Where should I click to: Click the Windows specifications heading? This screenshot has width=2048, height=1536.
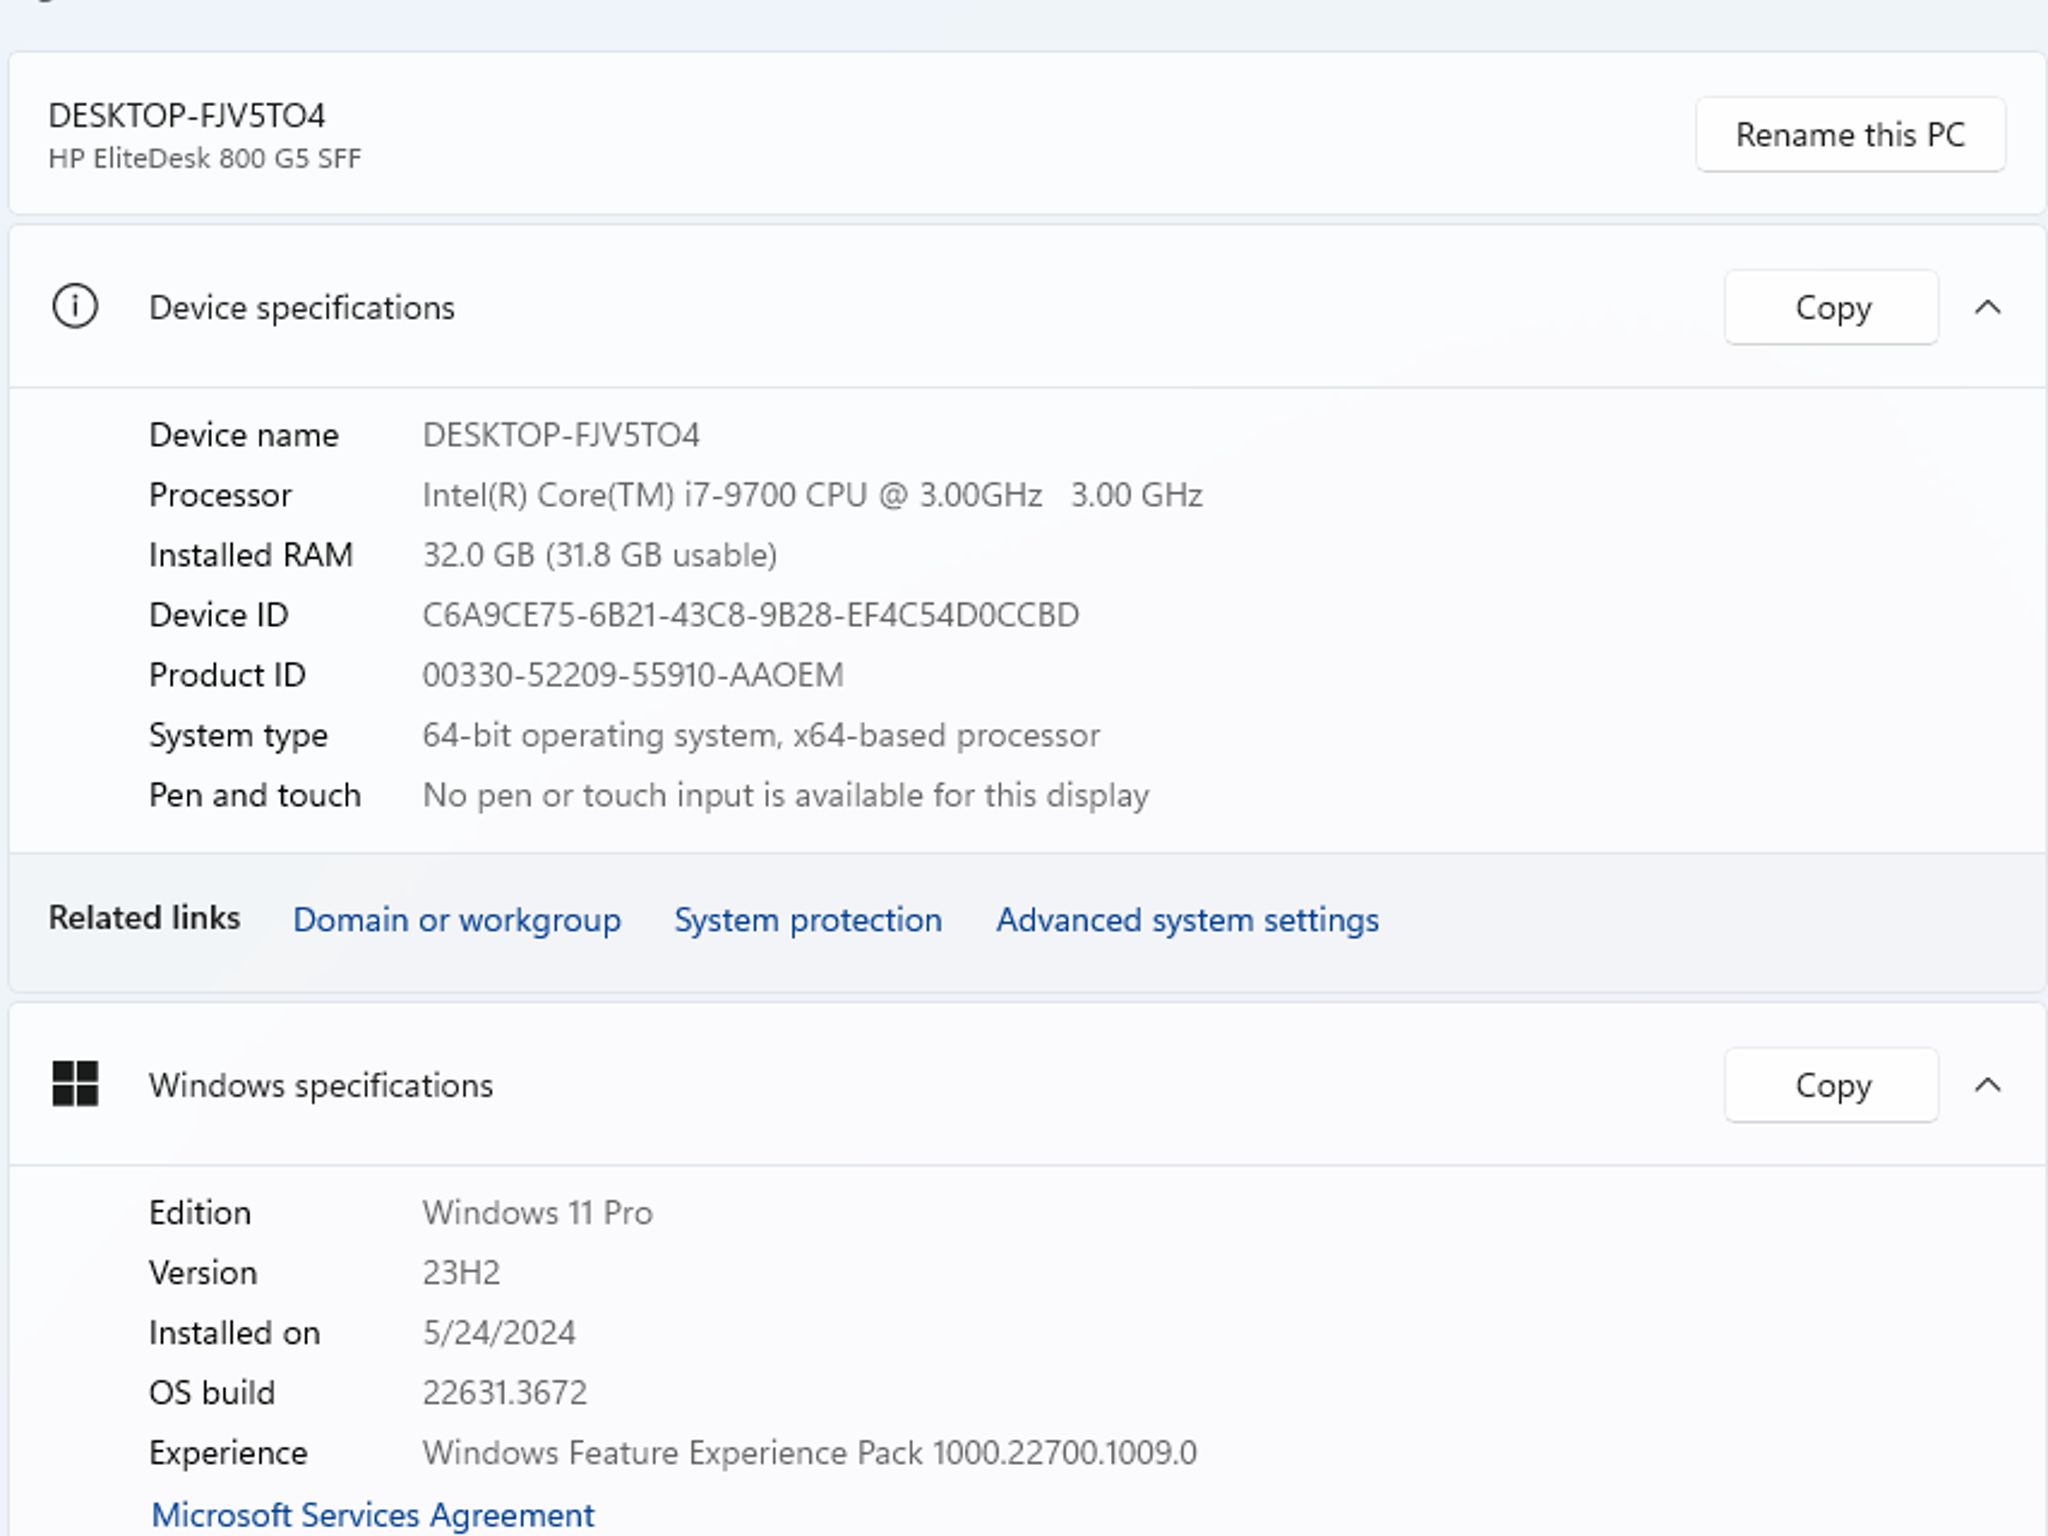(x=321, y=1086)
